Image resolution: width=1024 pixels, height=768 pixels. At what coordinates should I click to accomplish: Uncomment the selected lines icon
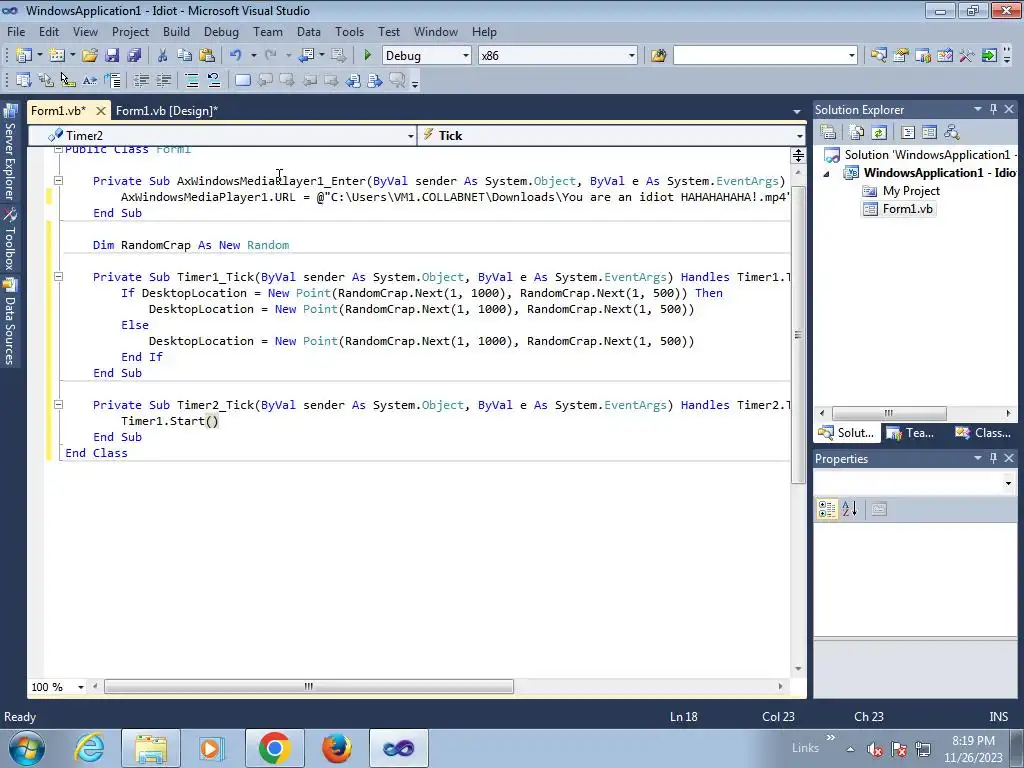214,80
